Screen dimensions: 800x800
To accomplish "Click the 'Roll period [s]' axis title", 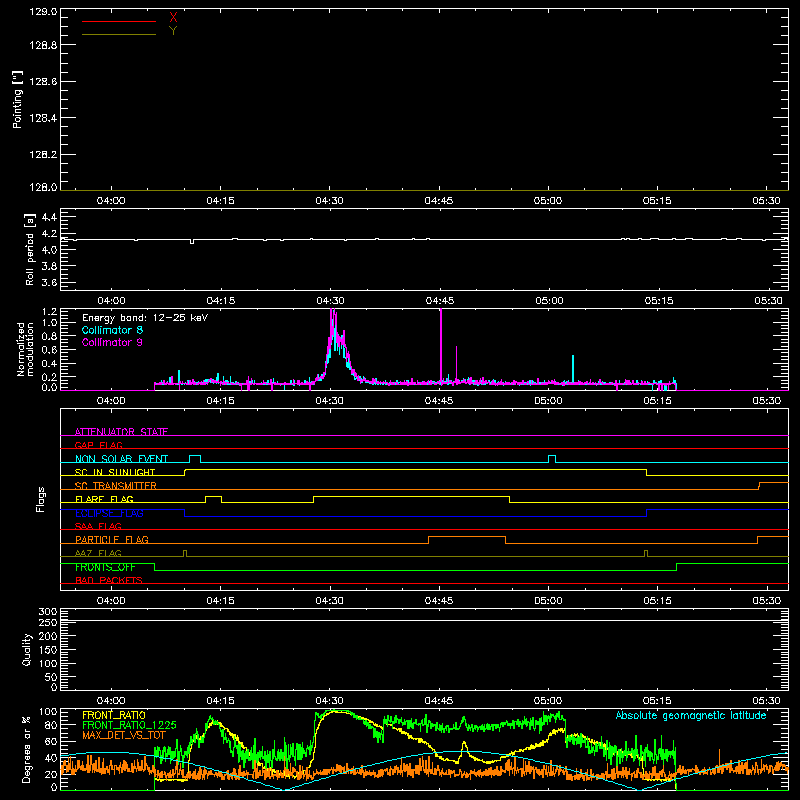I will tap(30, 249).
